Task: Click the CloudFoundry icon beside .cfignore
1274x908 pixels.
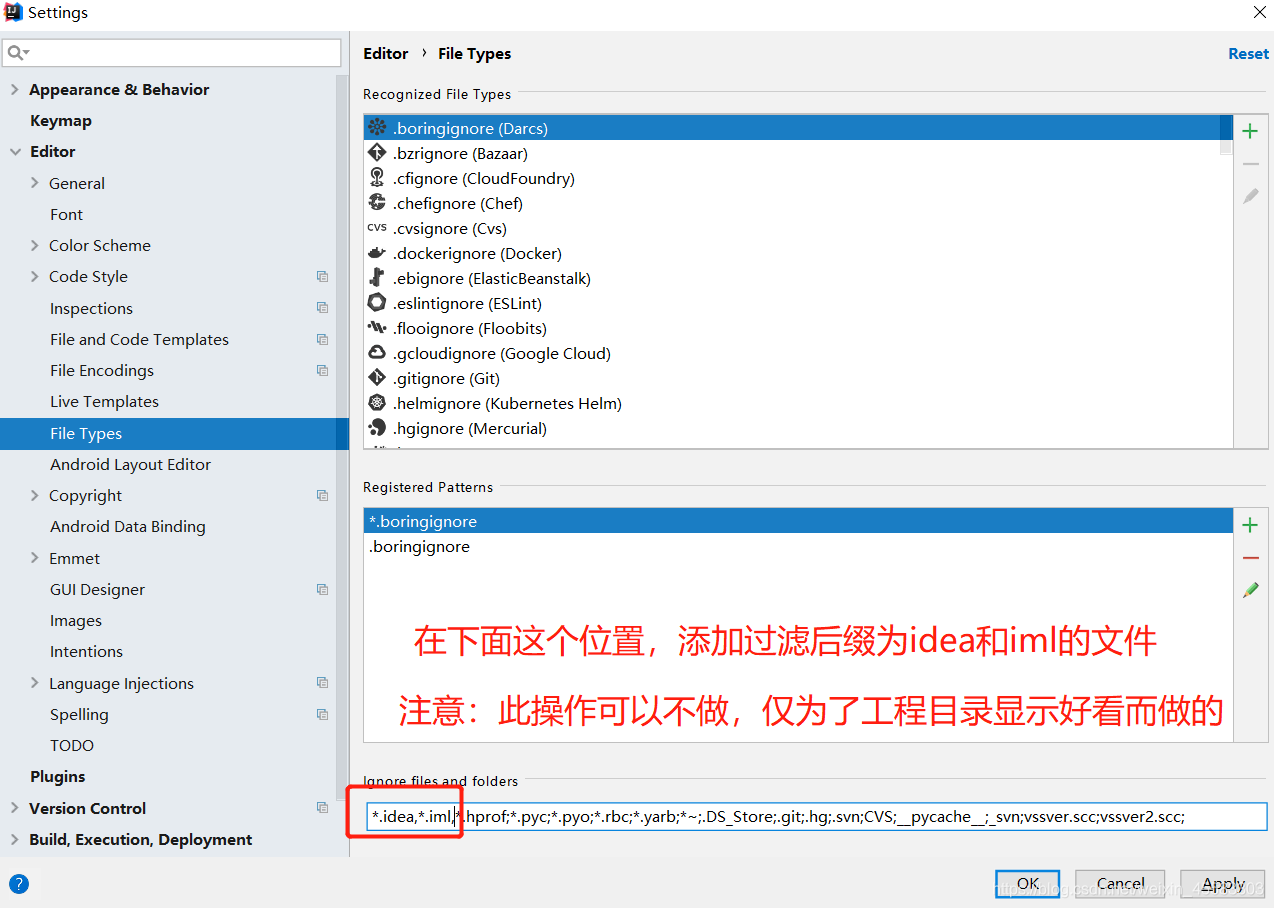Action: (x=377, y=178)
